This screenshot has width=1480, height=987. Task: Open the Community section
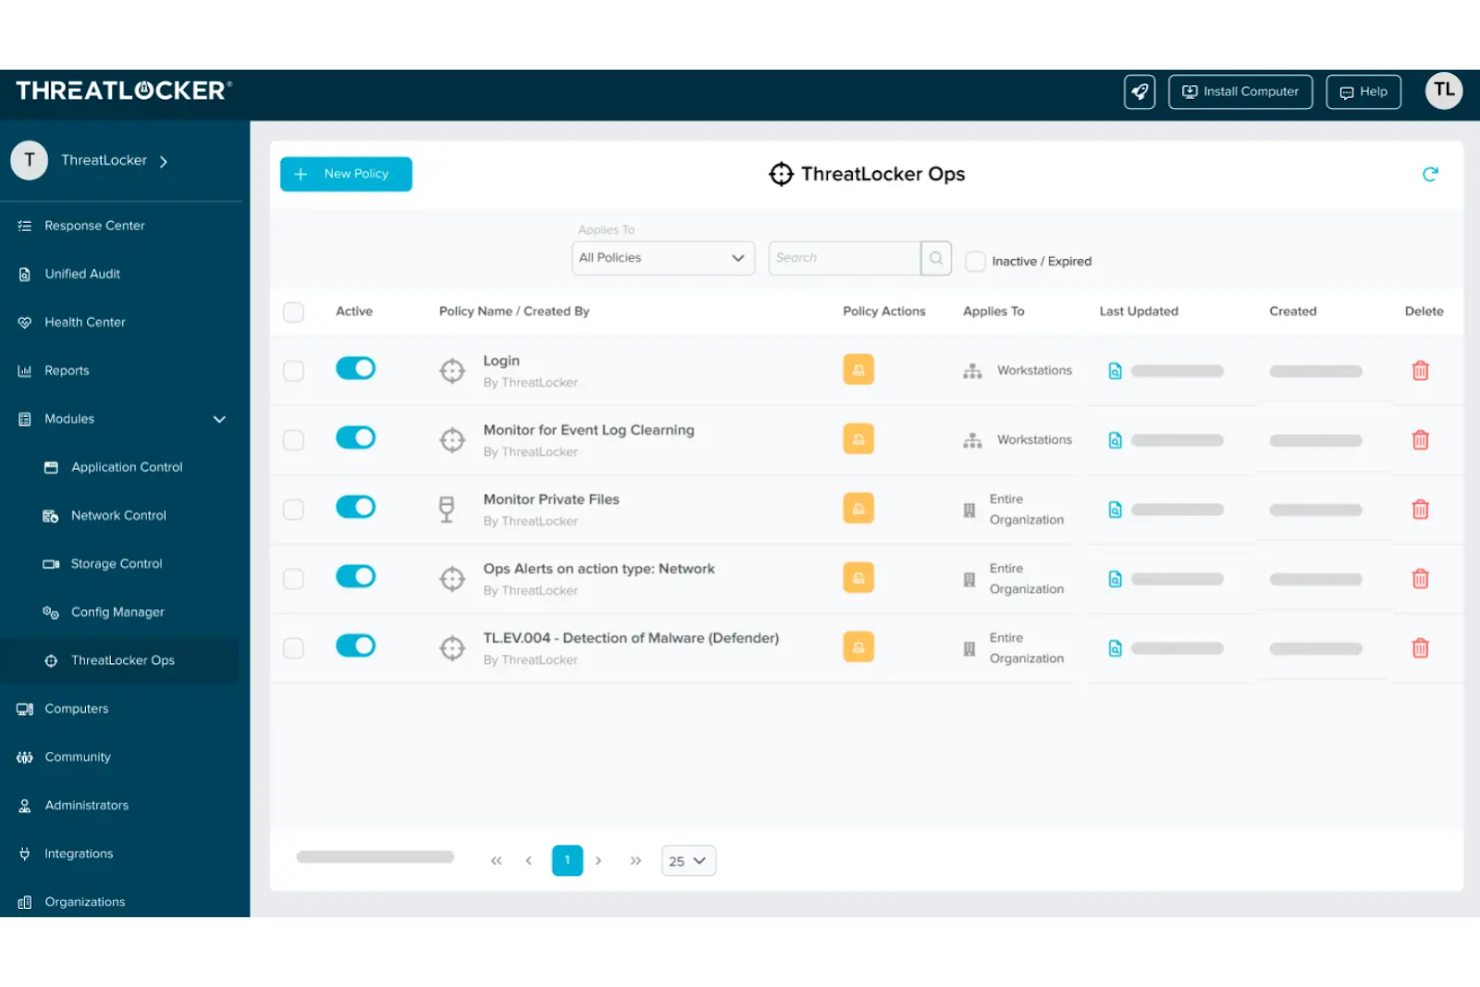[x=77, y=757]
